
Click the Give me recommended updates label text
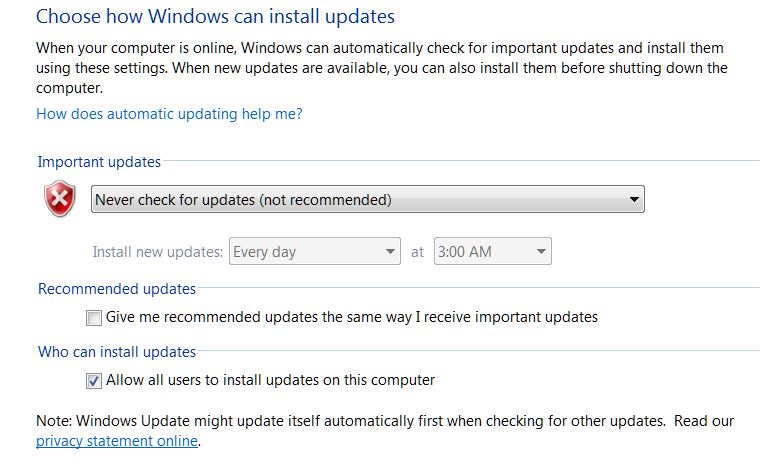(351, 317)
